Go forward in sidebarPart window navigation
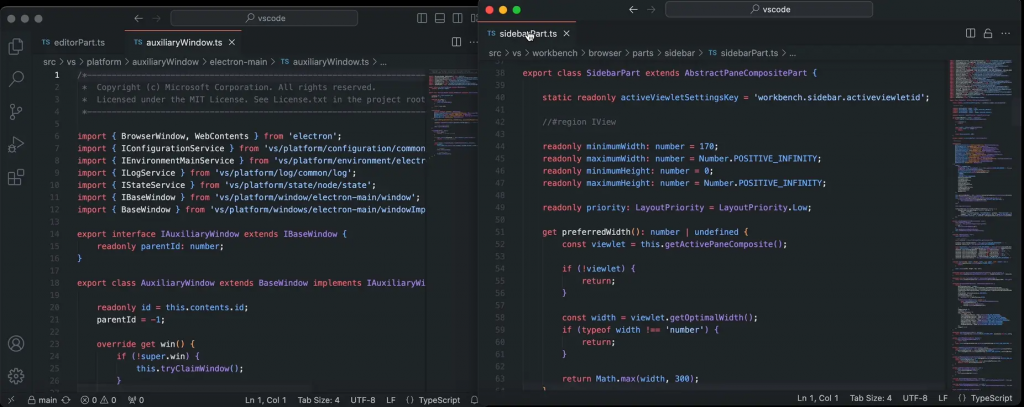1024x407 pixels. [651, 9]
